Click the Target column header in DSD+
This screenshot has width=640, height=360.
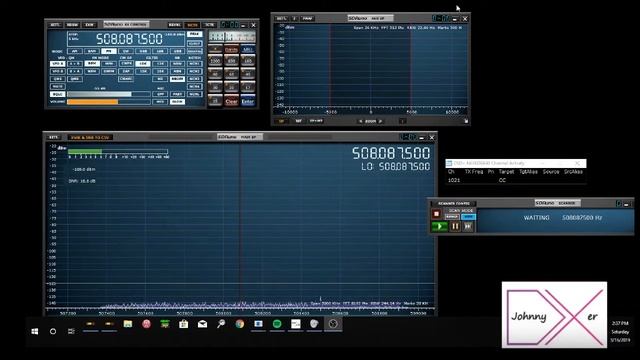[506, 172]
